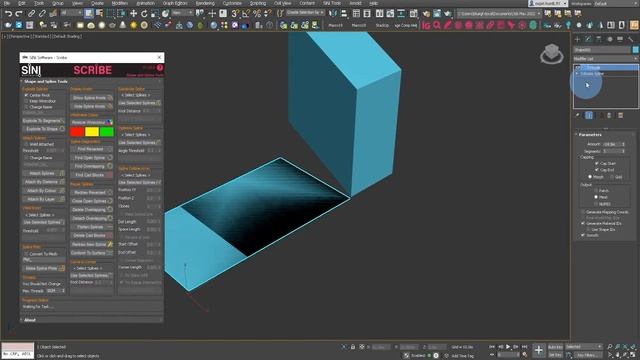Click Explode To Segments button
640x360 pixels.
point(43,121)
